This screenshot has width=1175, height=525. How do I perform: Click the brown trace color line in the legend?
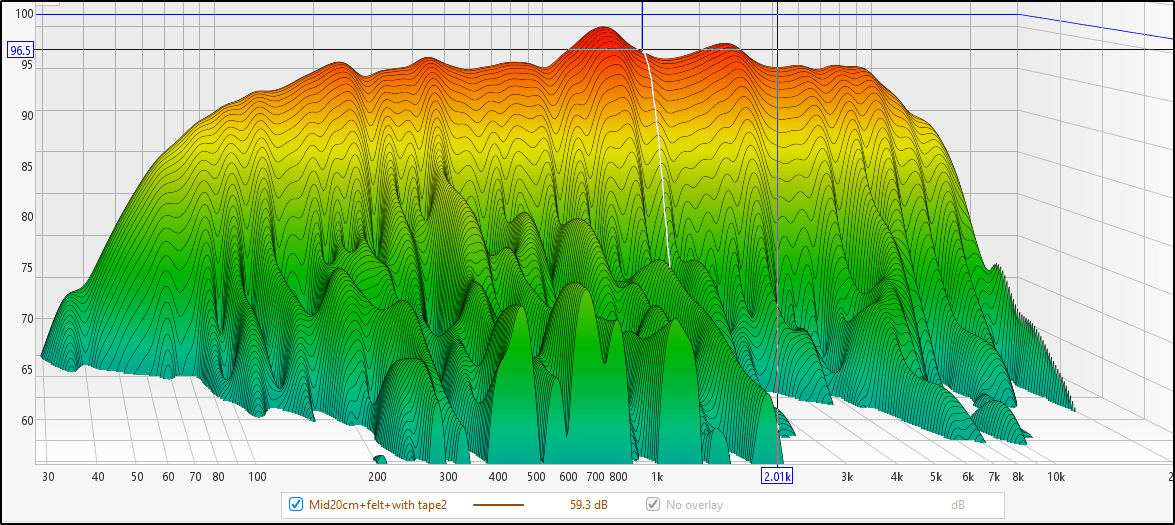pyautogui.click(x=498, y=506)
